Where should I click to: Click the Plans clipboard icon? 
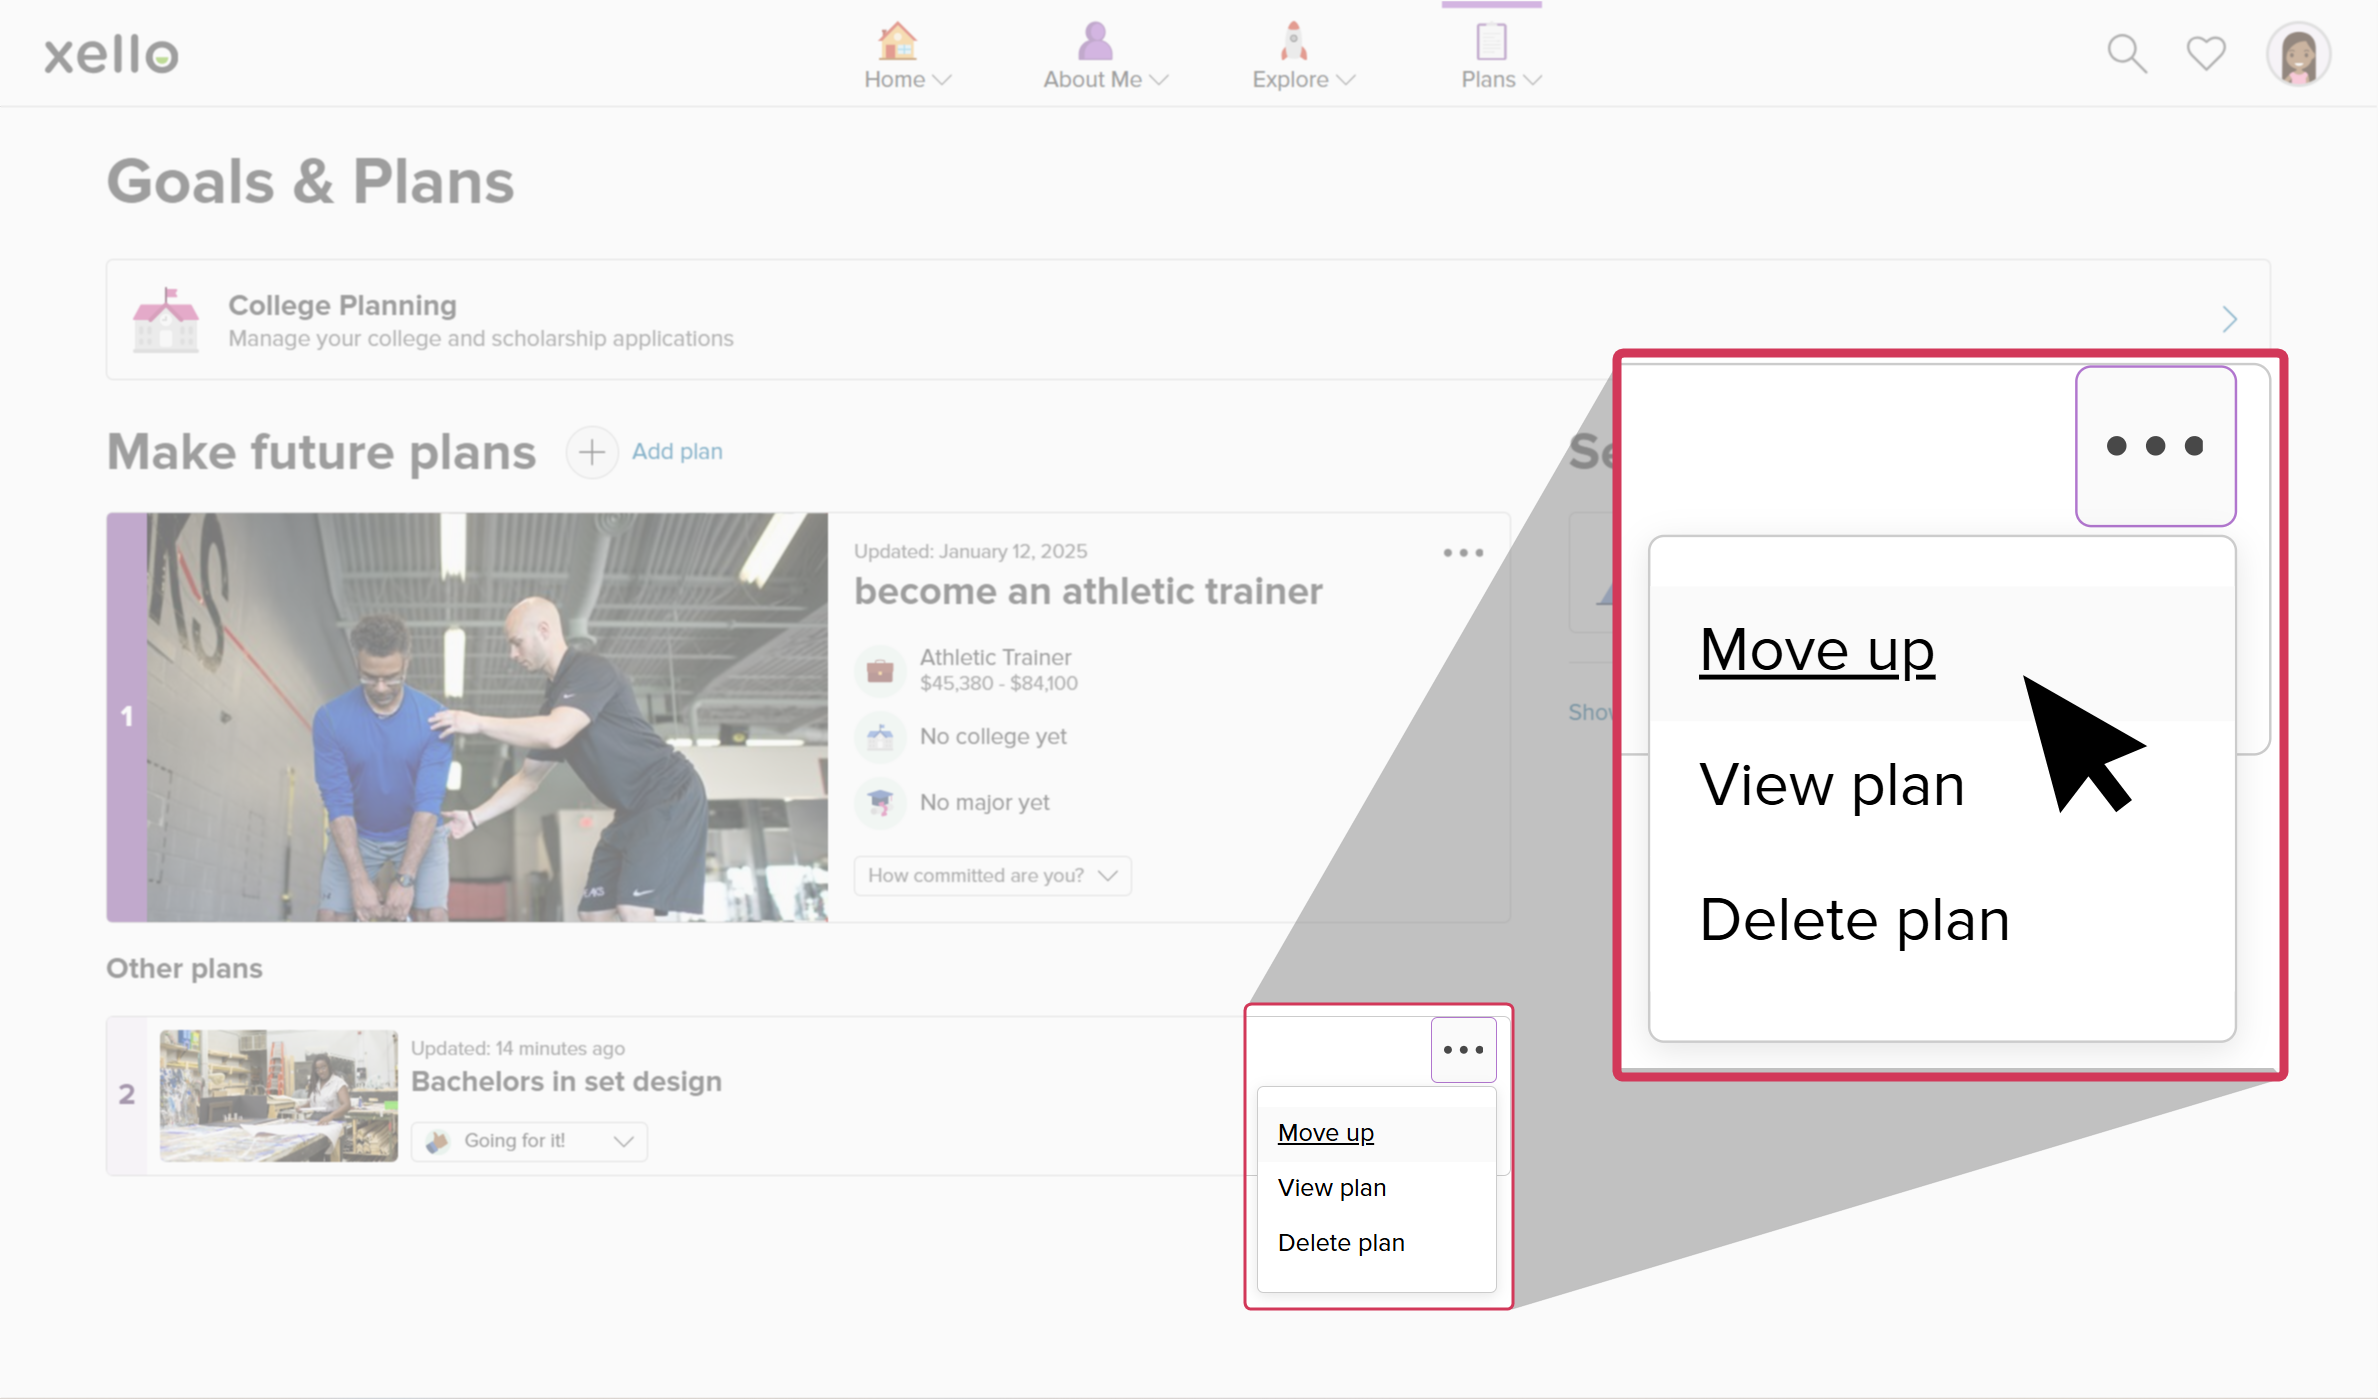point(1491,41)
